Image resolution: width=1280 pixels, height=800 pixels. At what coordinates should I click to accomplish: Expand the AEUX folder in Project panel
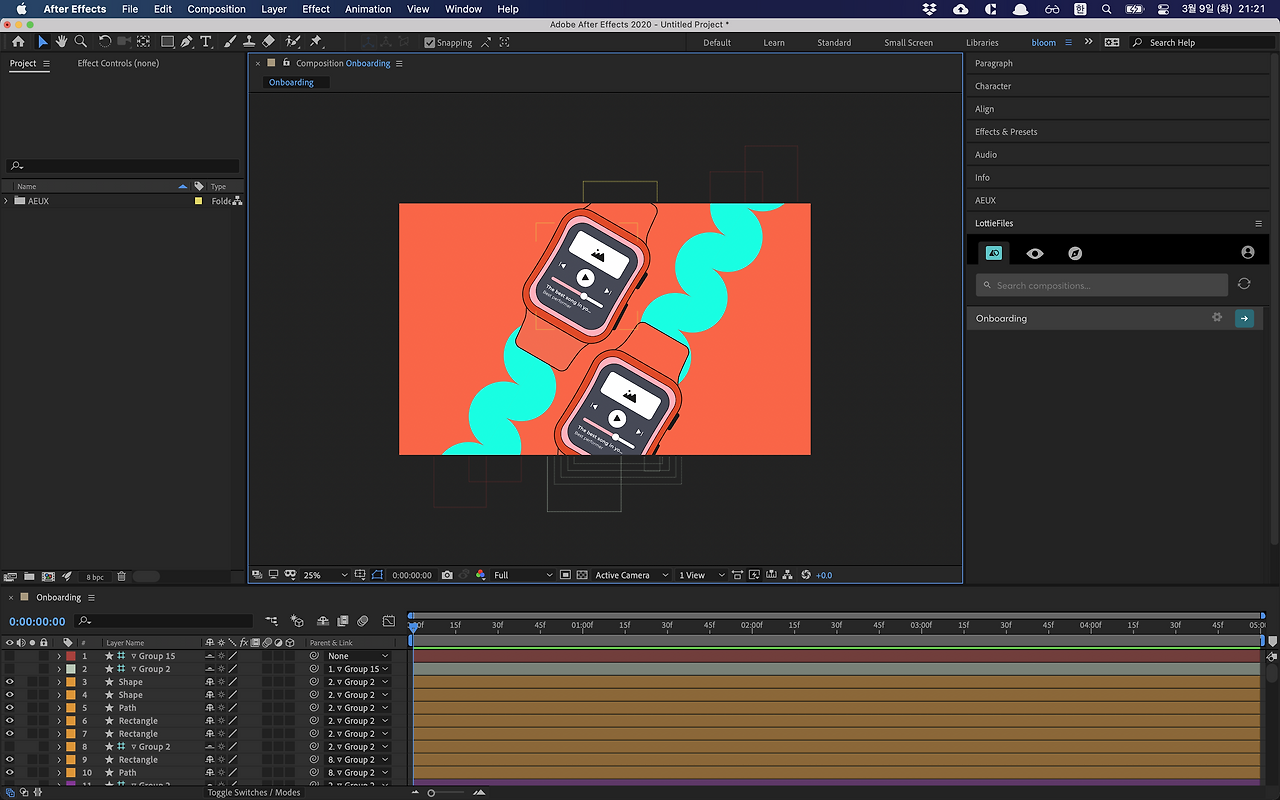click(x=7, y=201)
